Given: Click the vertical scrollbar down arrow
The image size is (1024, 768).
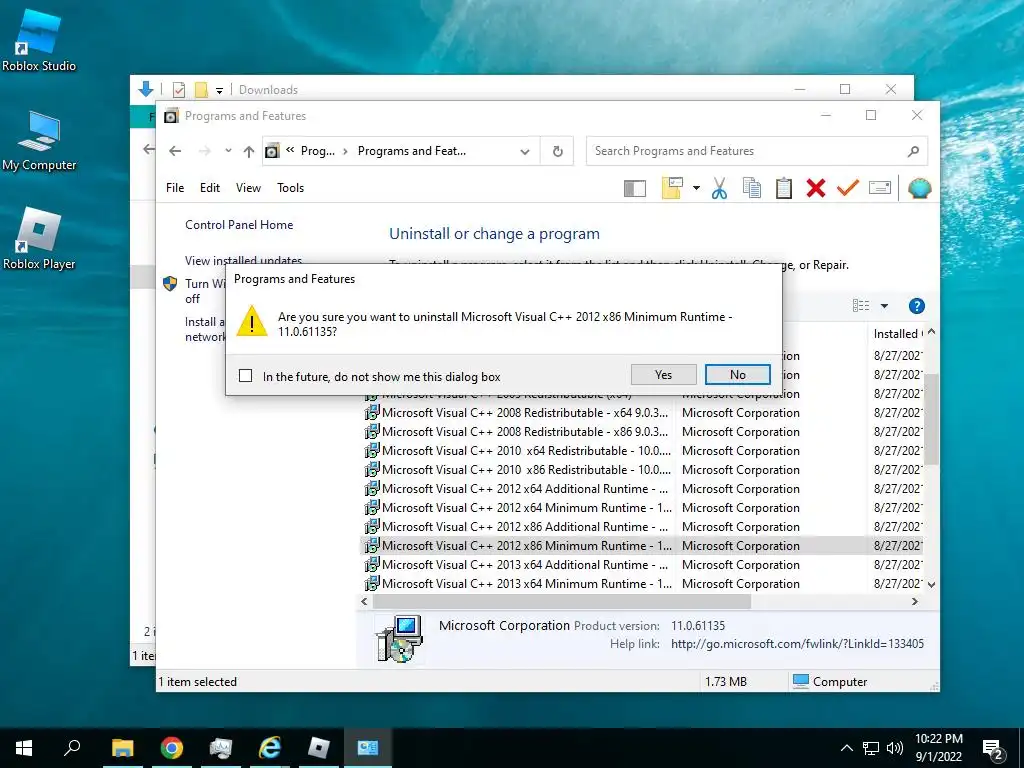Looking at the screenshot, I should (x=932, y=584).
